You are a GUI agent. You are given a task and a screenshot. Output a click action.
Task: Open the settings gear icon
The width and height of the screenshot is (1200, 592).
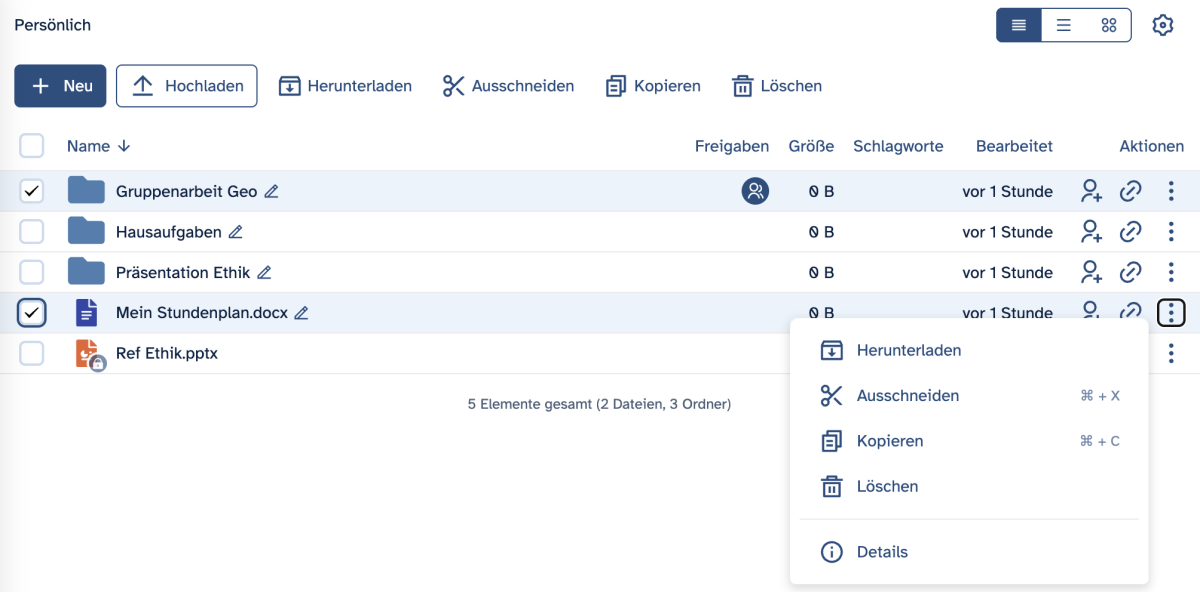tap(1162, 26)
